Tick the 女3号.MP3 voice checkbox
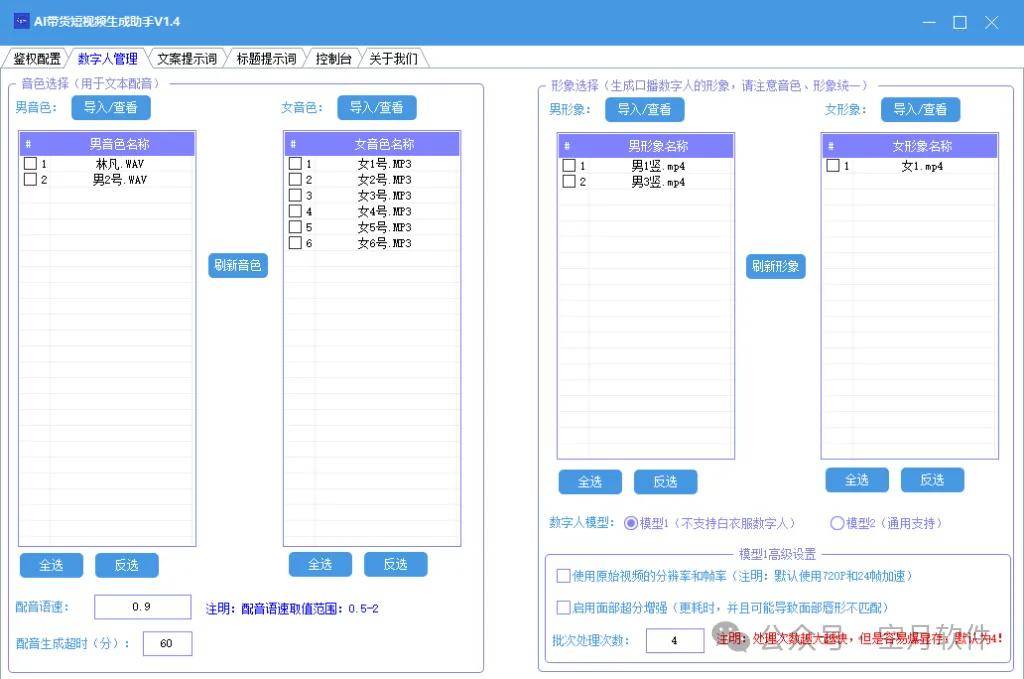Viewport: 1024px width, 679px height. (x=295, y=196)
